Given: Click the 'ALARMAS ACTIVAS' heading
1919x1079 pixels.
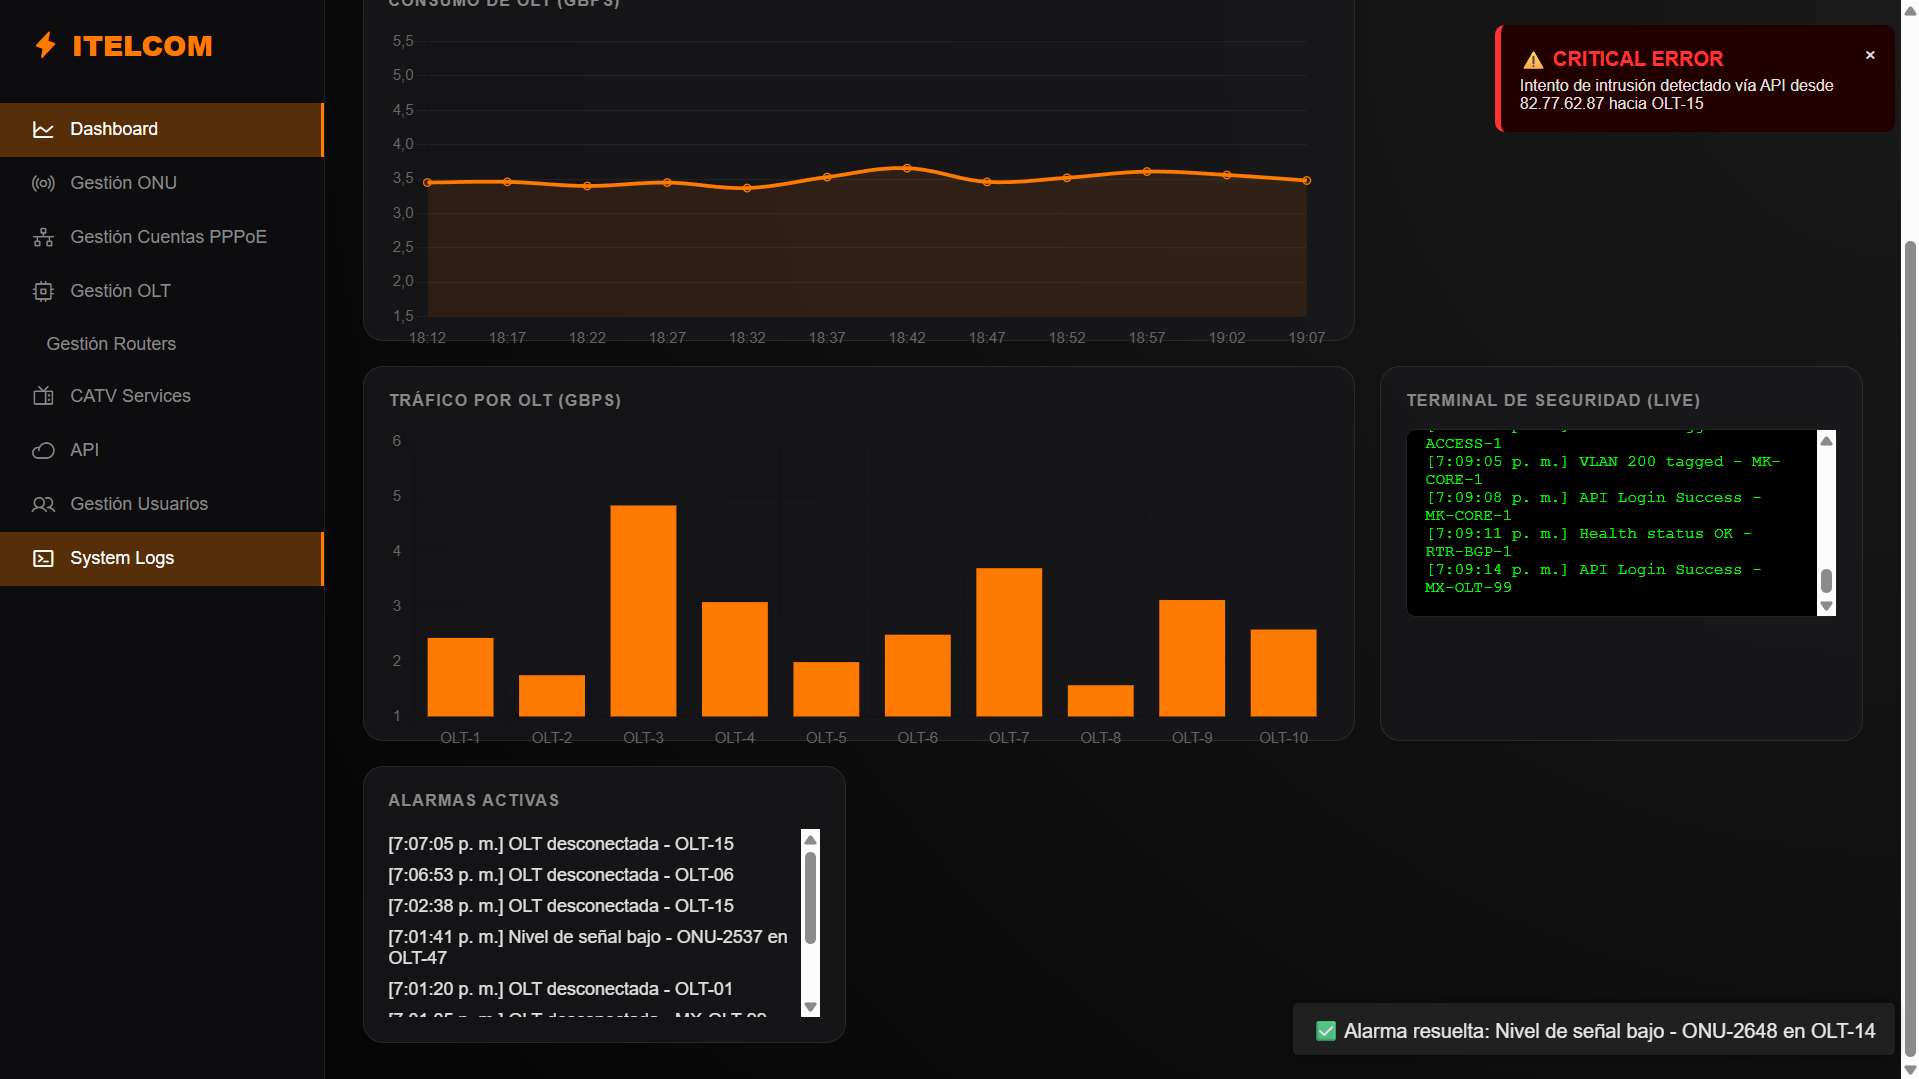Looking at the screenshot, I should coord(474,801).
